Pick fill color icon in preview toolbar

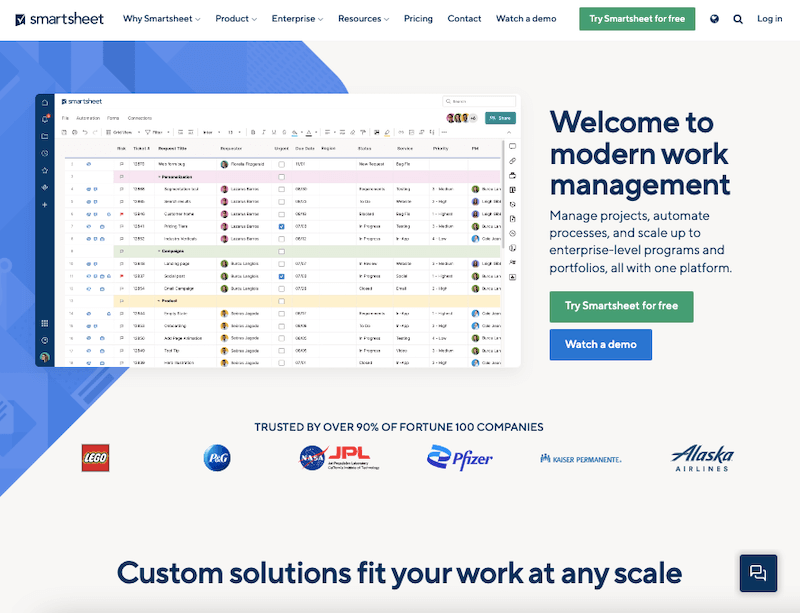click(294, 132)
